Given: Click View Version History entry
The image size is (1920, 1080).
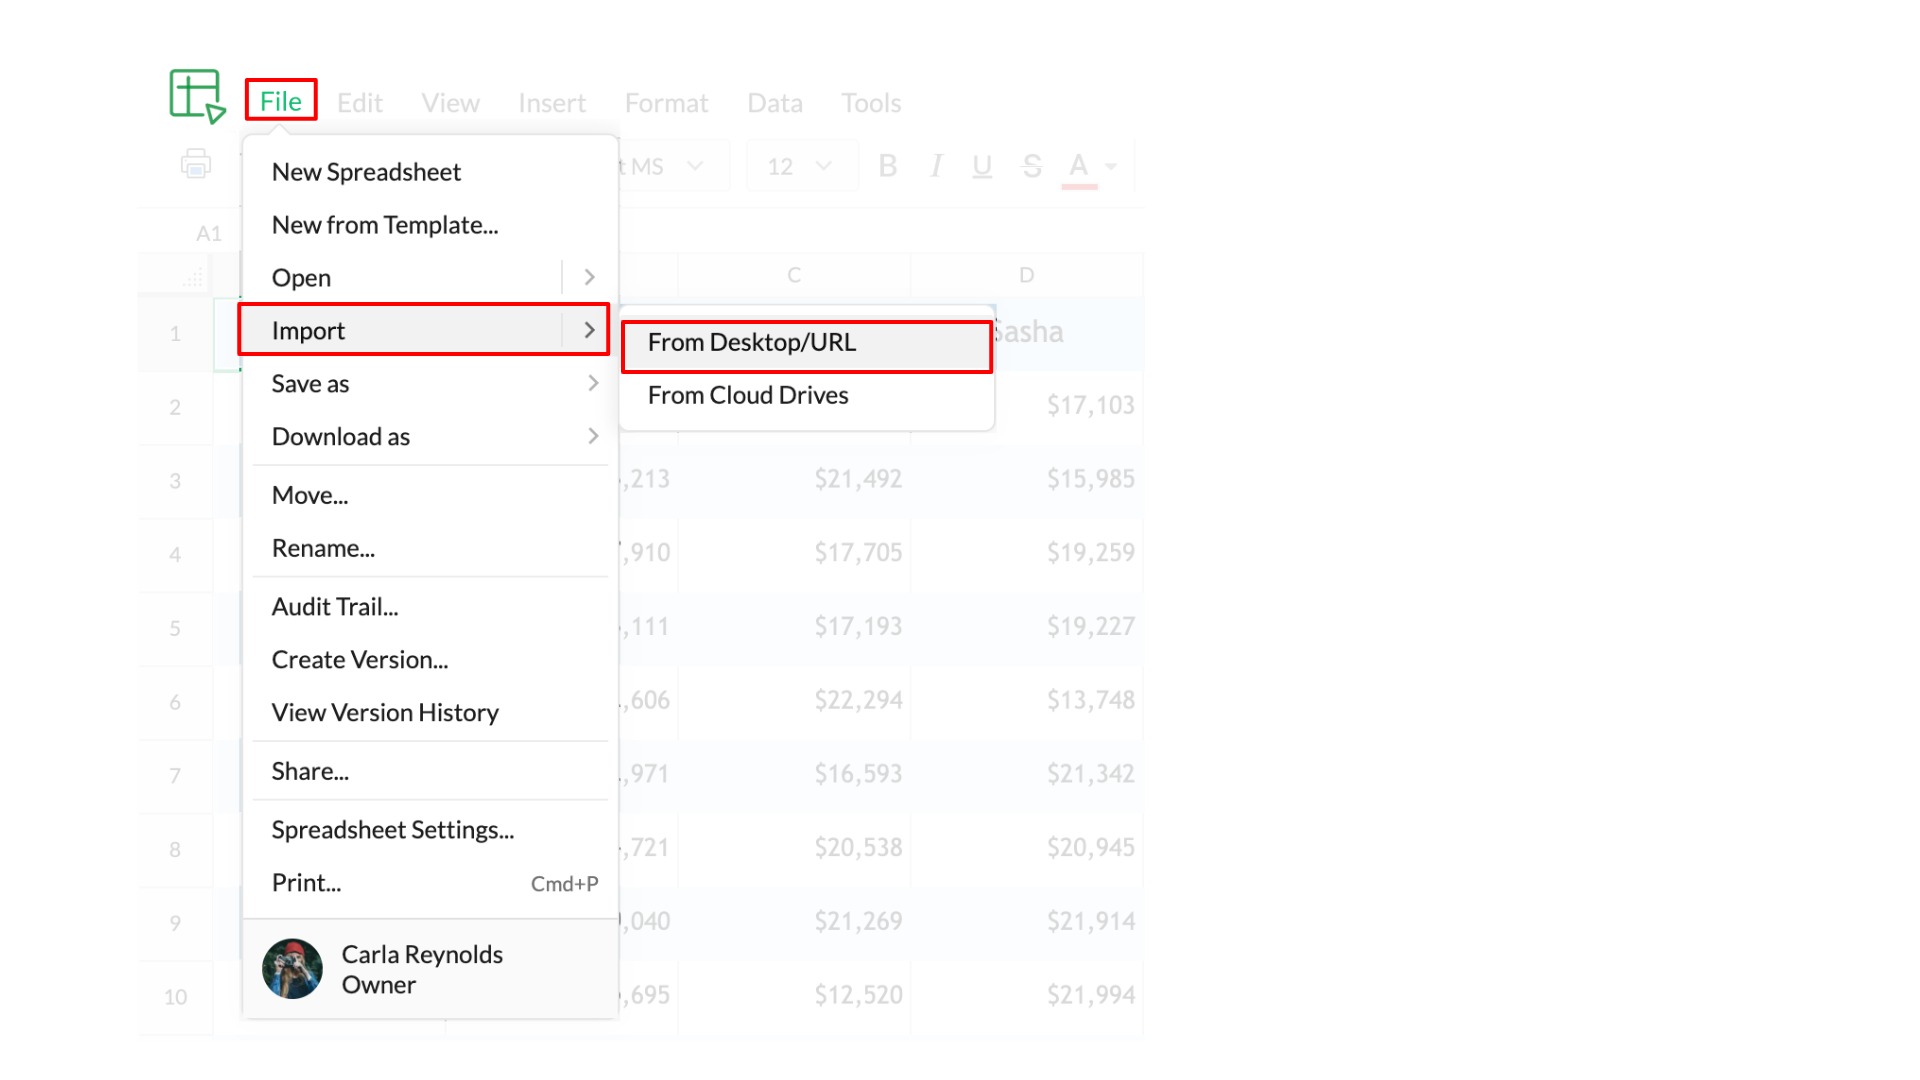Looking at the screenshot, I should (x=385, y=713).
